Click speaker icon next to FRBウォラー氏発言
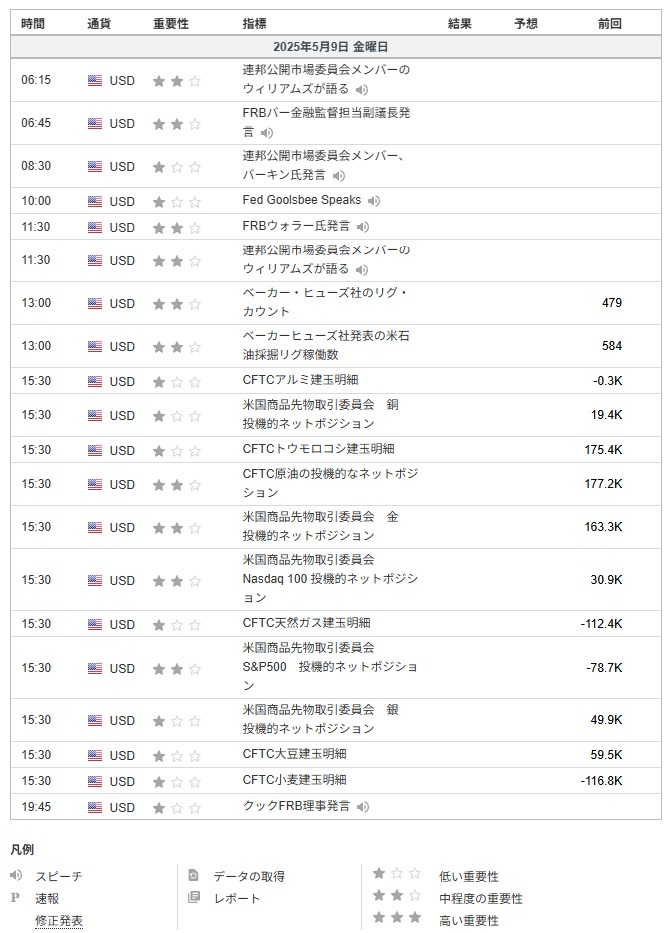This screenshot has height=933, width=671. (x=363, y=227)
